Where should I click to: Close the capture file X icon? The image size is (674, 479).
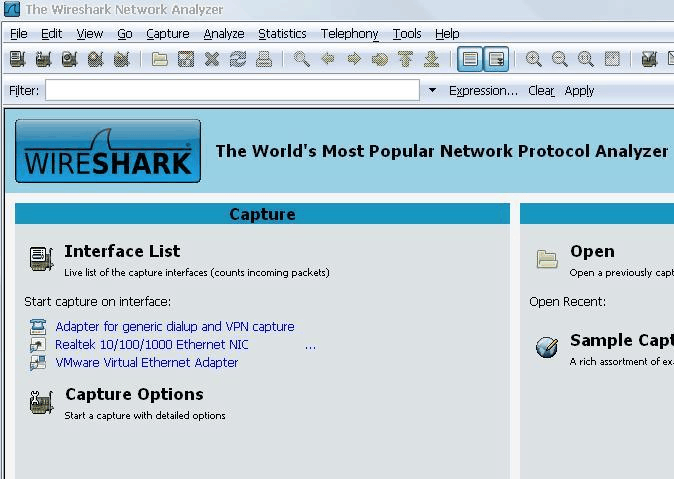[x=212, y=59]
